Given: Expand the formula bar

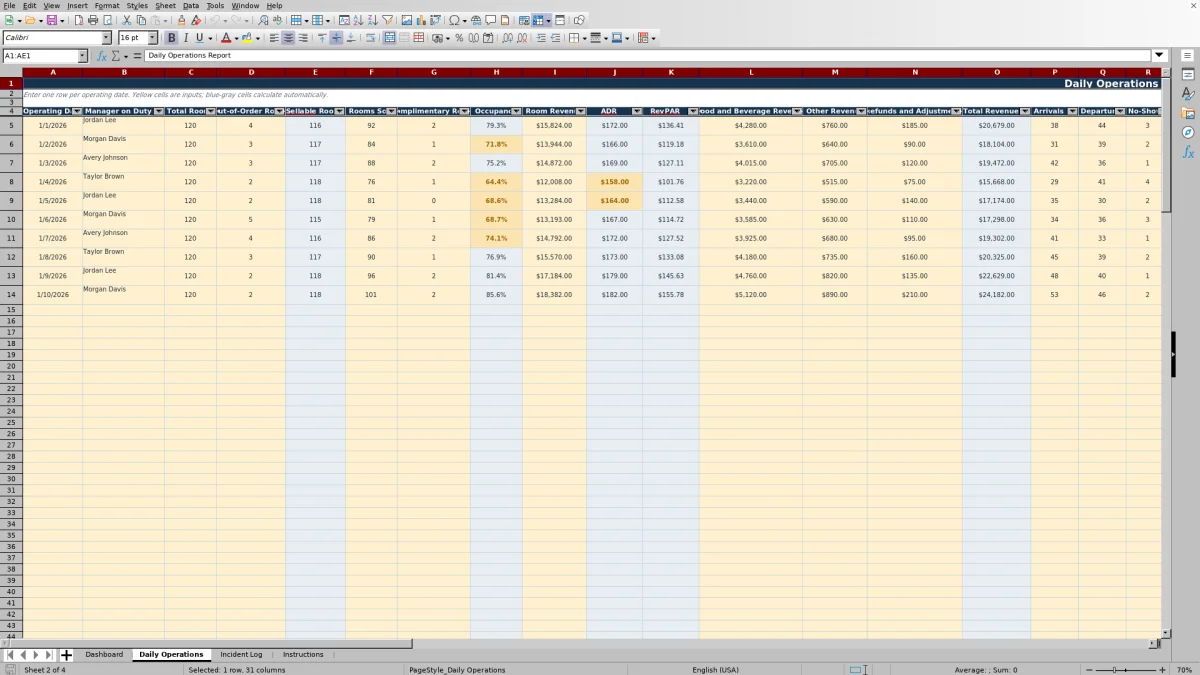Looking at the screenshot, I should (1160, 56).
